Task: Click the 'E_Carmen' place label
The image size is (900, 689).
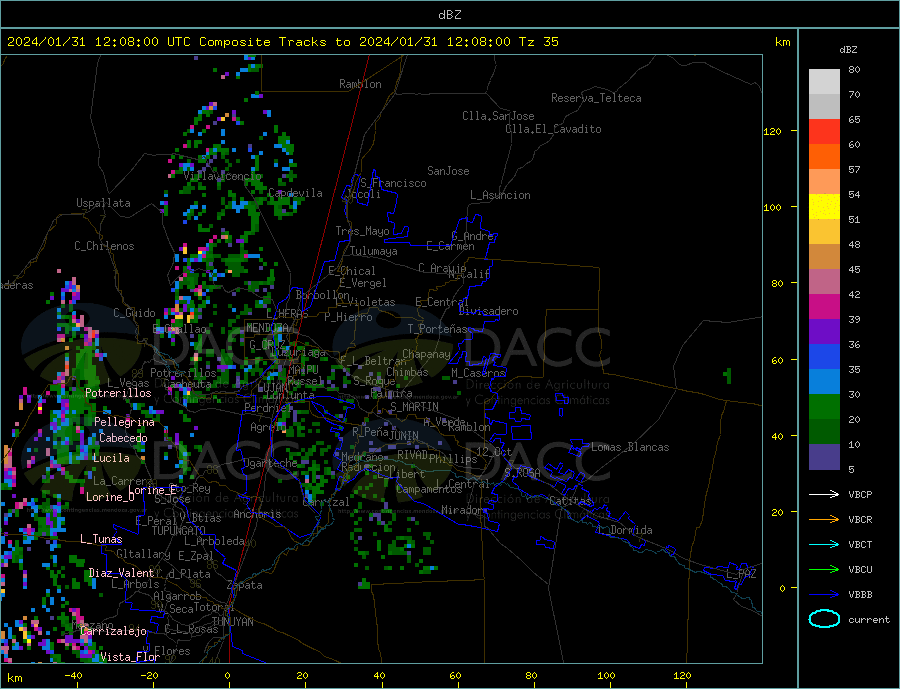Action: (451, 246)
